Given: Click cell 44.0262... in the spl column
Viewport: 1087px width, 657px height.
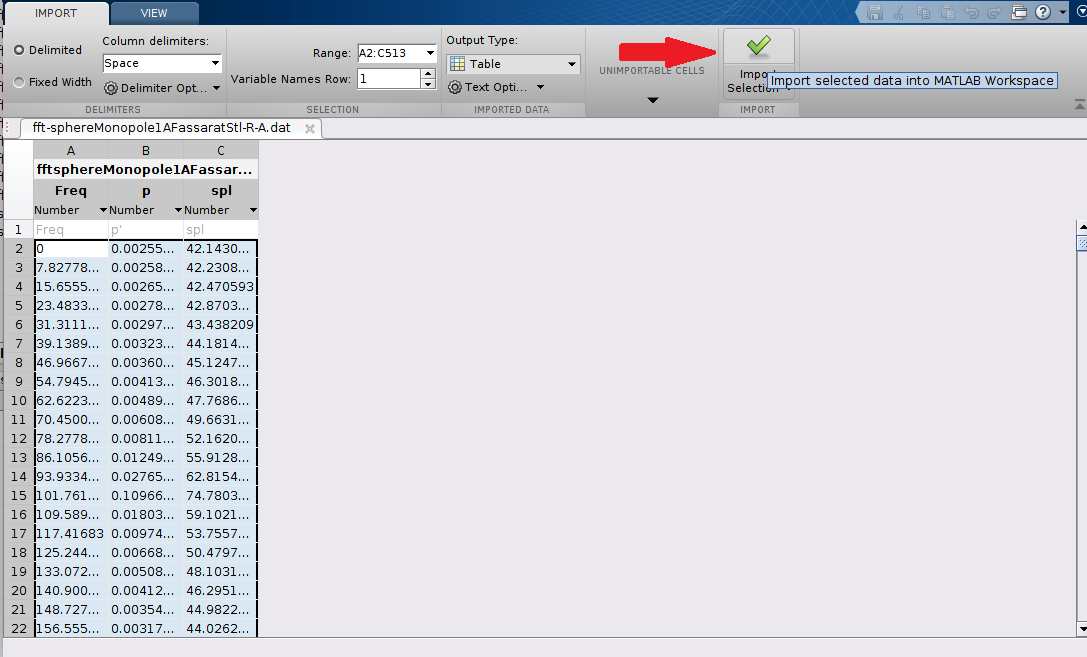Looking at the screenshot, I should pyautogui.click(x=220, y=629).
